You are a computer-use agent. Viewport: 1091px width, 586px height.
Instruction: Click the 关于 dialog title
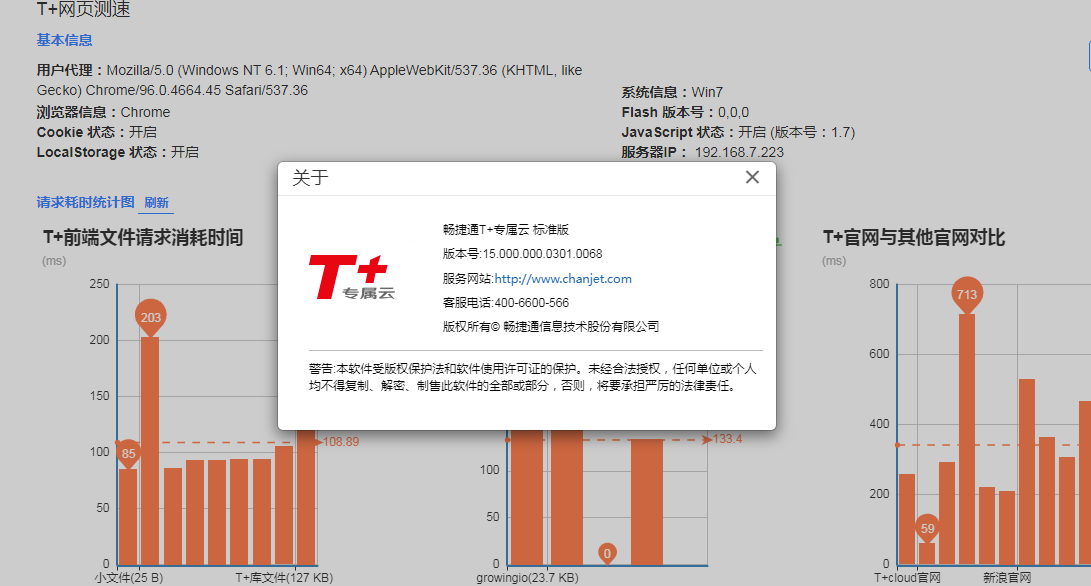[x=310, y=177]
